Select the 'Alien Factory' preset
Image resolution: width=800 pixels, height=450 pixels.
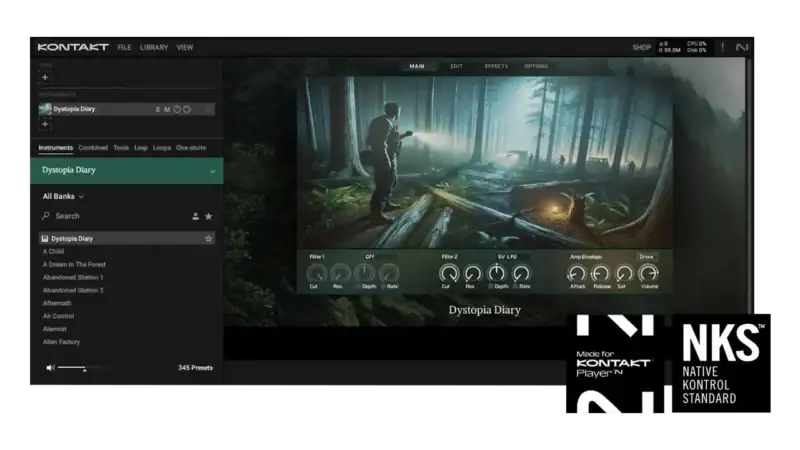coord(61,342)
